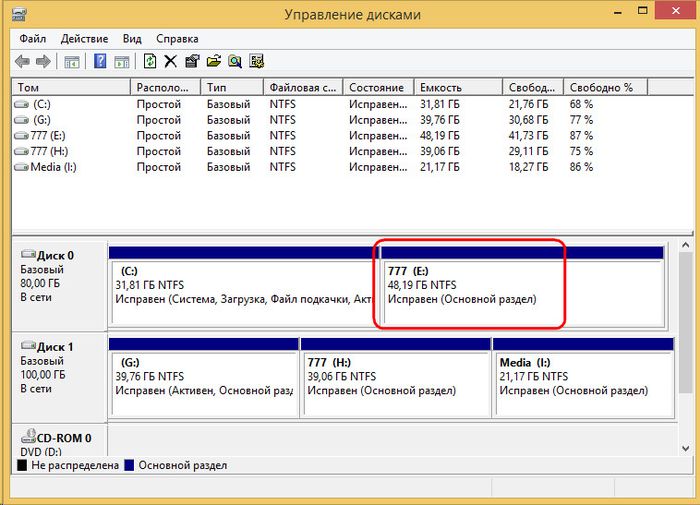The width and height of the screenshot is (700, 505).
Task: Sort the volume list by the Том column
Action: tap(70, 88)
